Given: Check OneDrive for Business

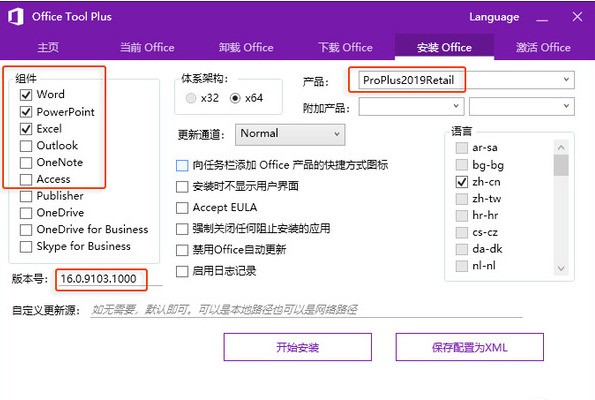Looking at the screenshot, I should point(26,230).
